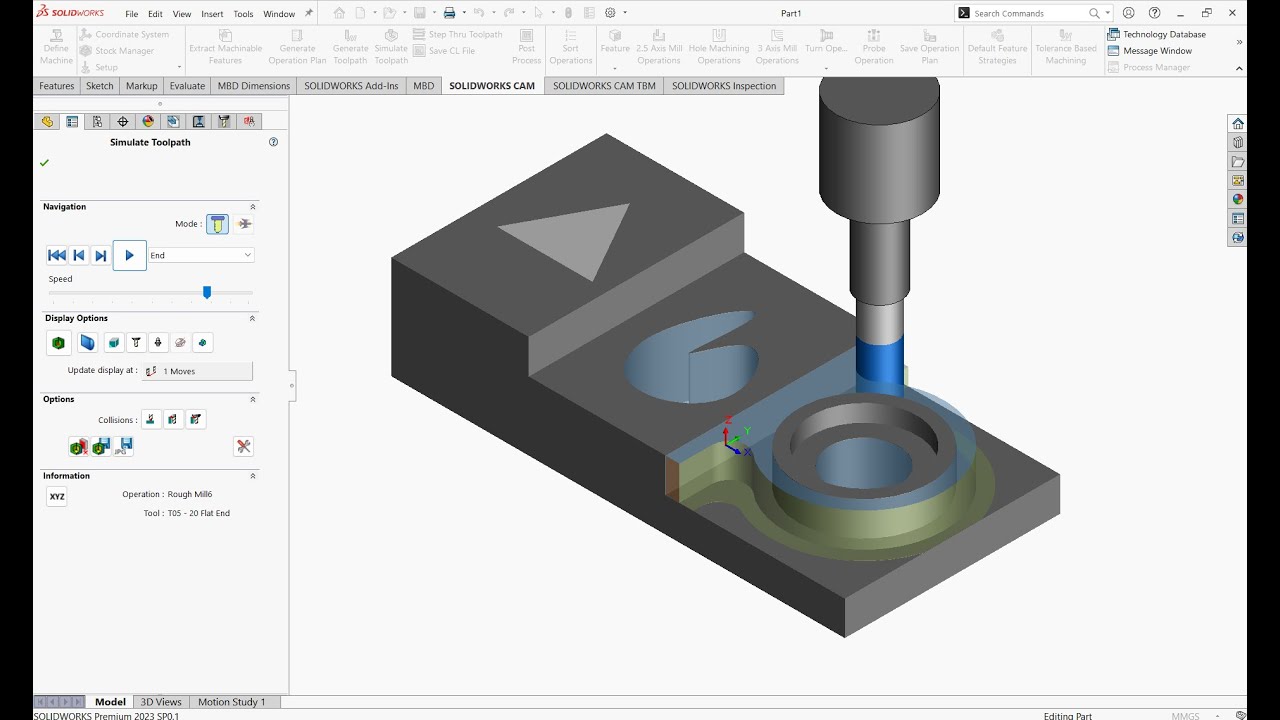Click the Home icon in the quick toolbar
1280x720 pixels.
(339, 13)
